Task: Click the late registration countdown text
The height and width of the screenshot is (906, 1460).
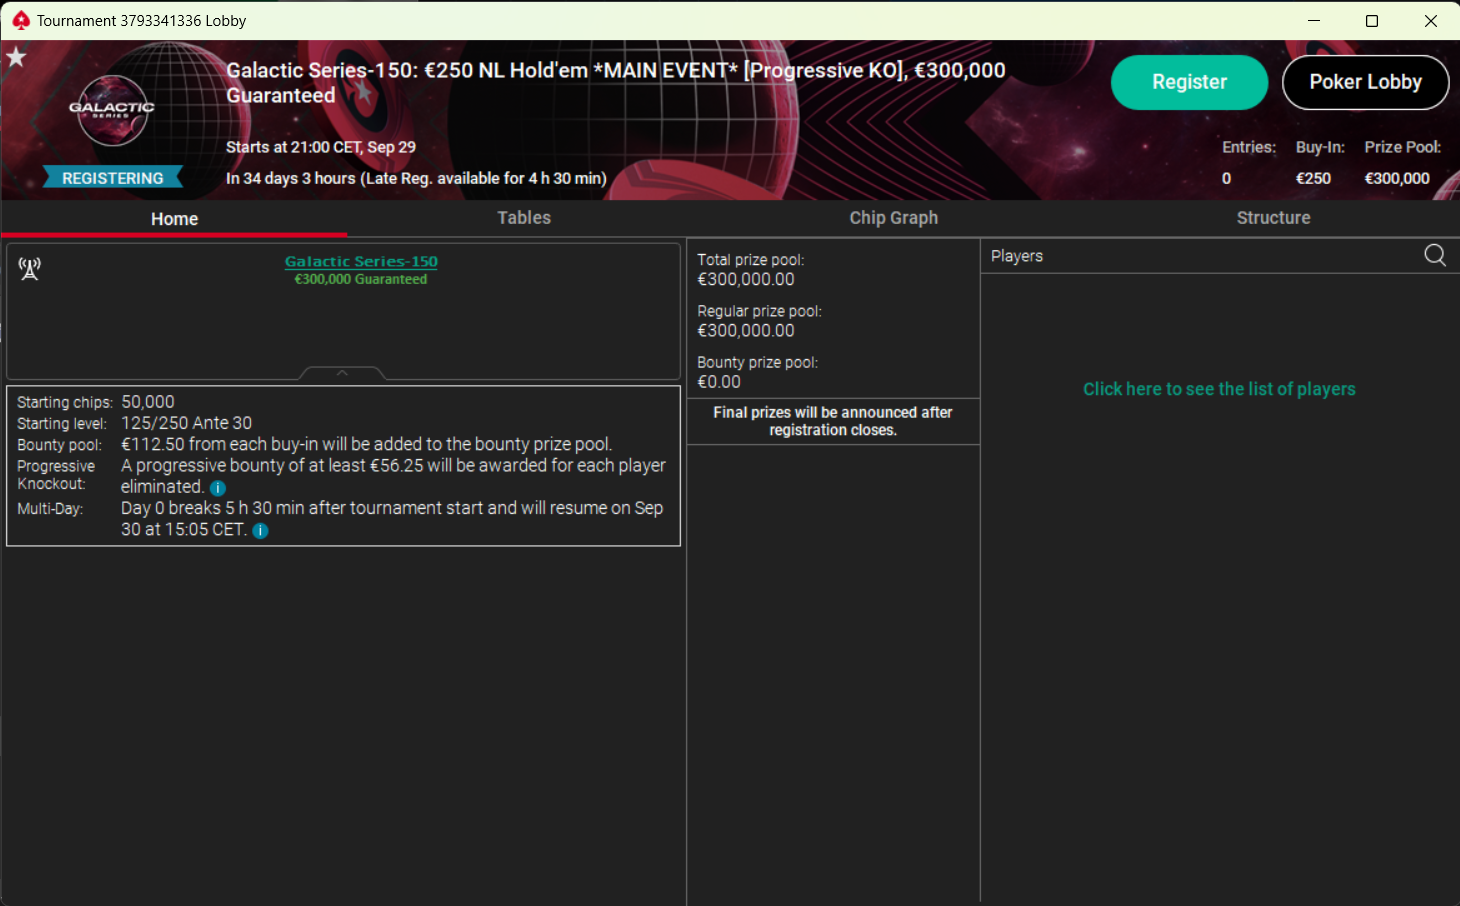Action: coord(416,178)
